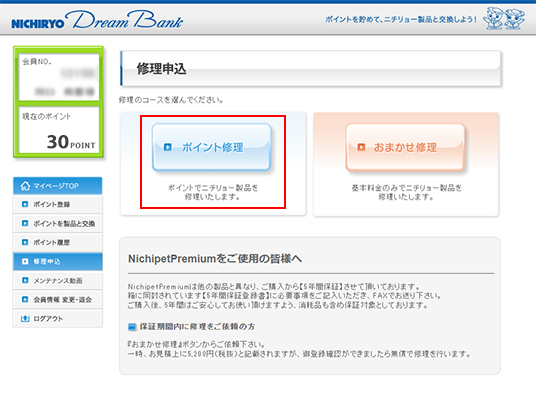Click arrow icon next to ポイント登録

point(25,204)
